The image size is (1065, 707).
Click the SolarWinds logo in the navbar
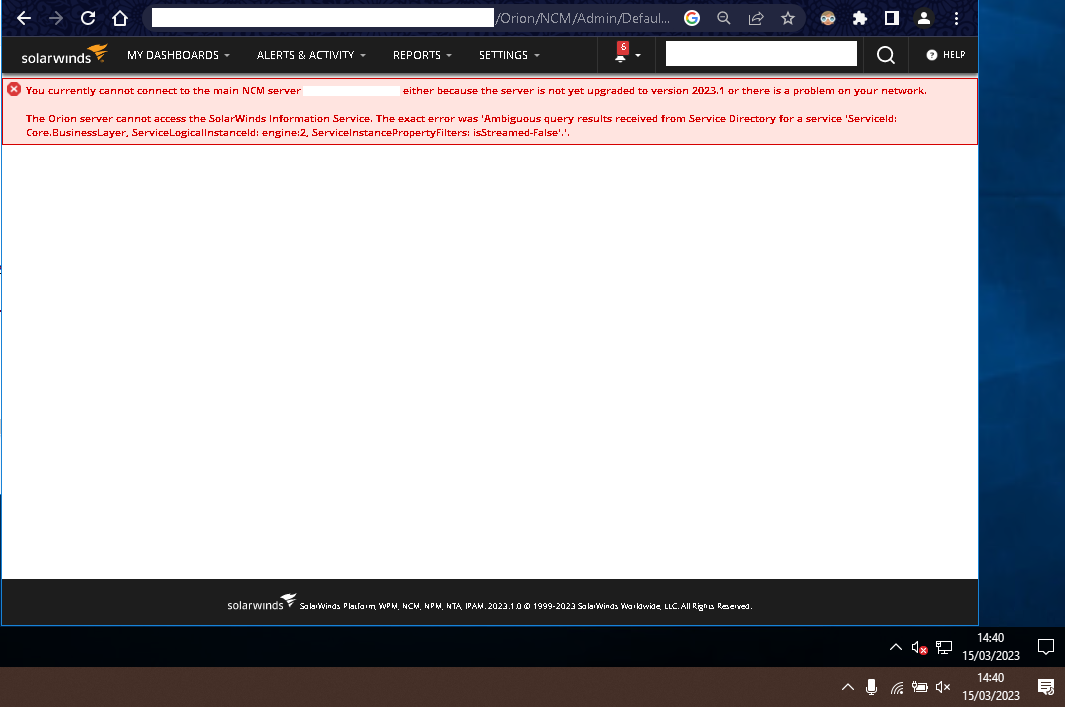tap(65, 55)
